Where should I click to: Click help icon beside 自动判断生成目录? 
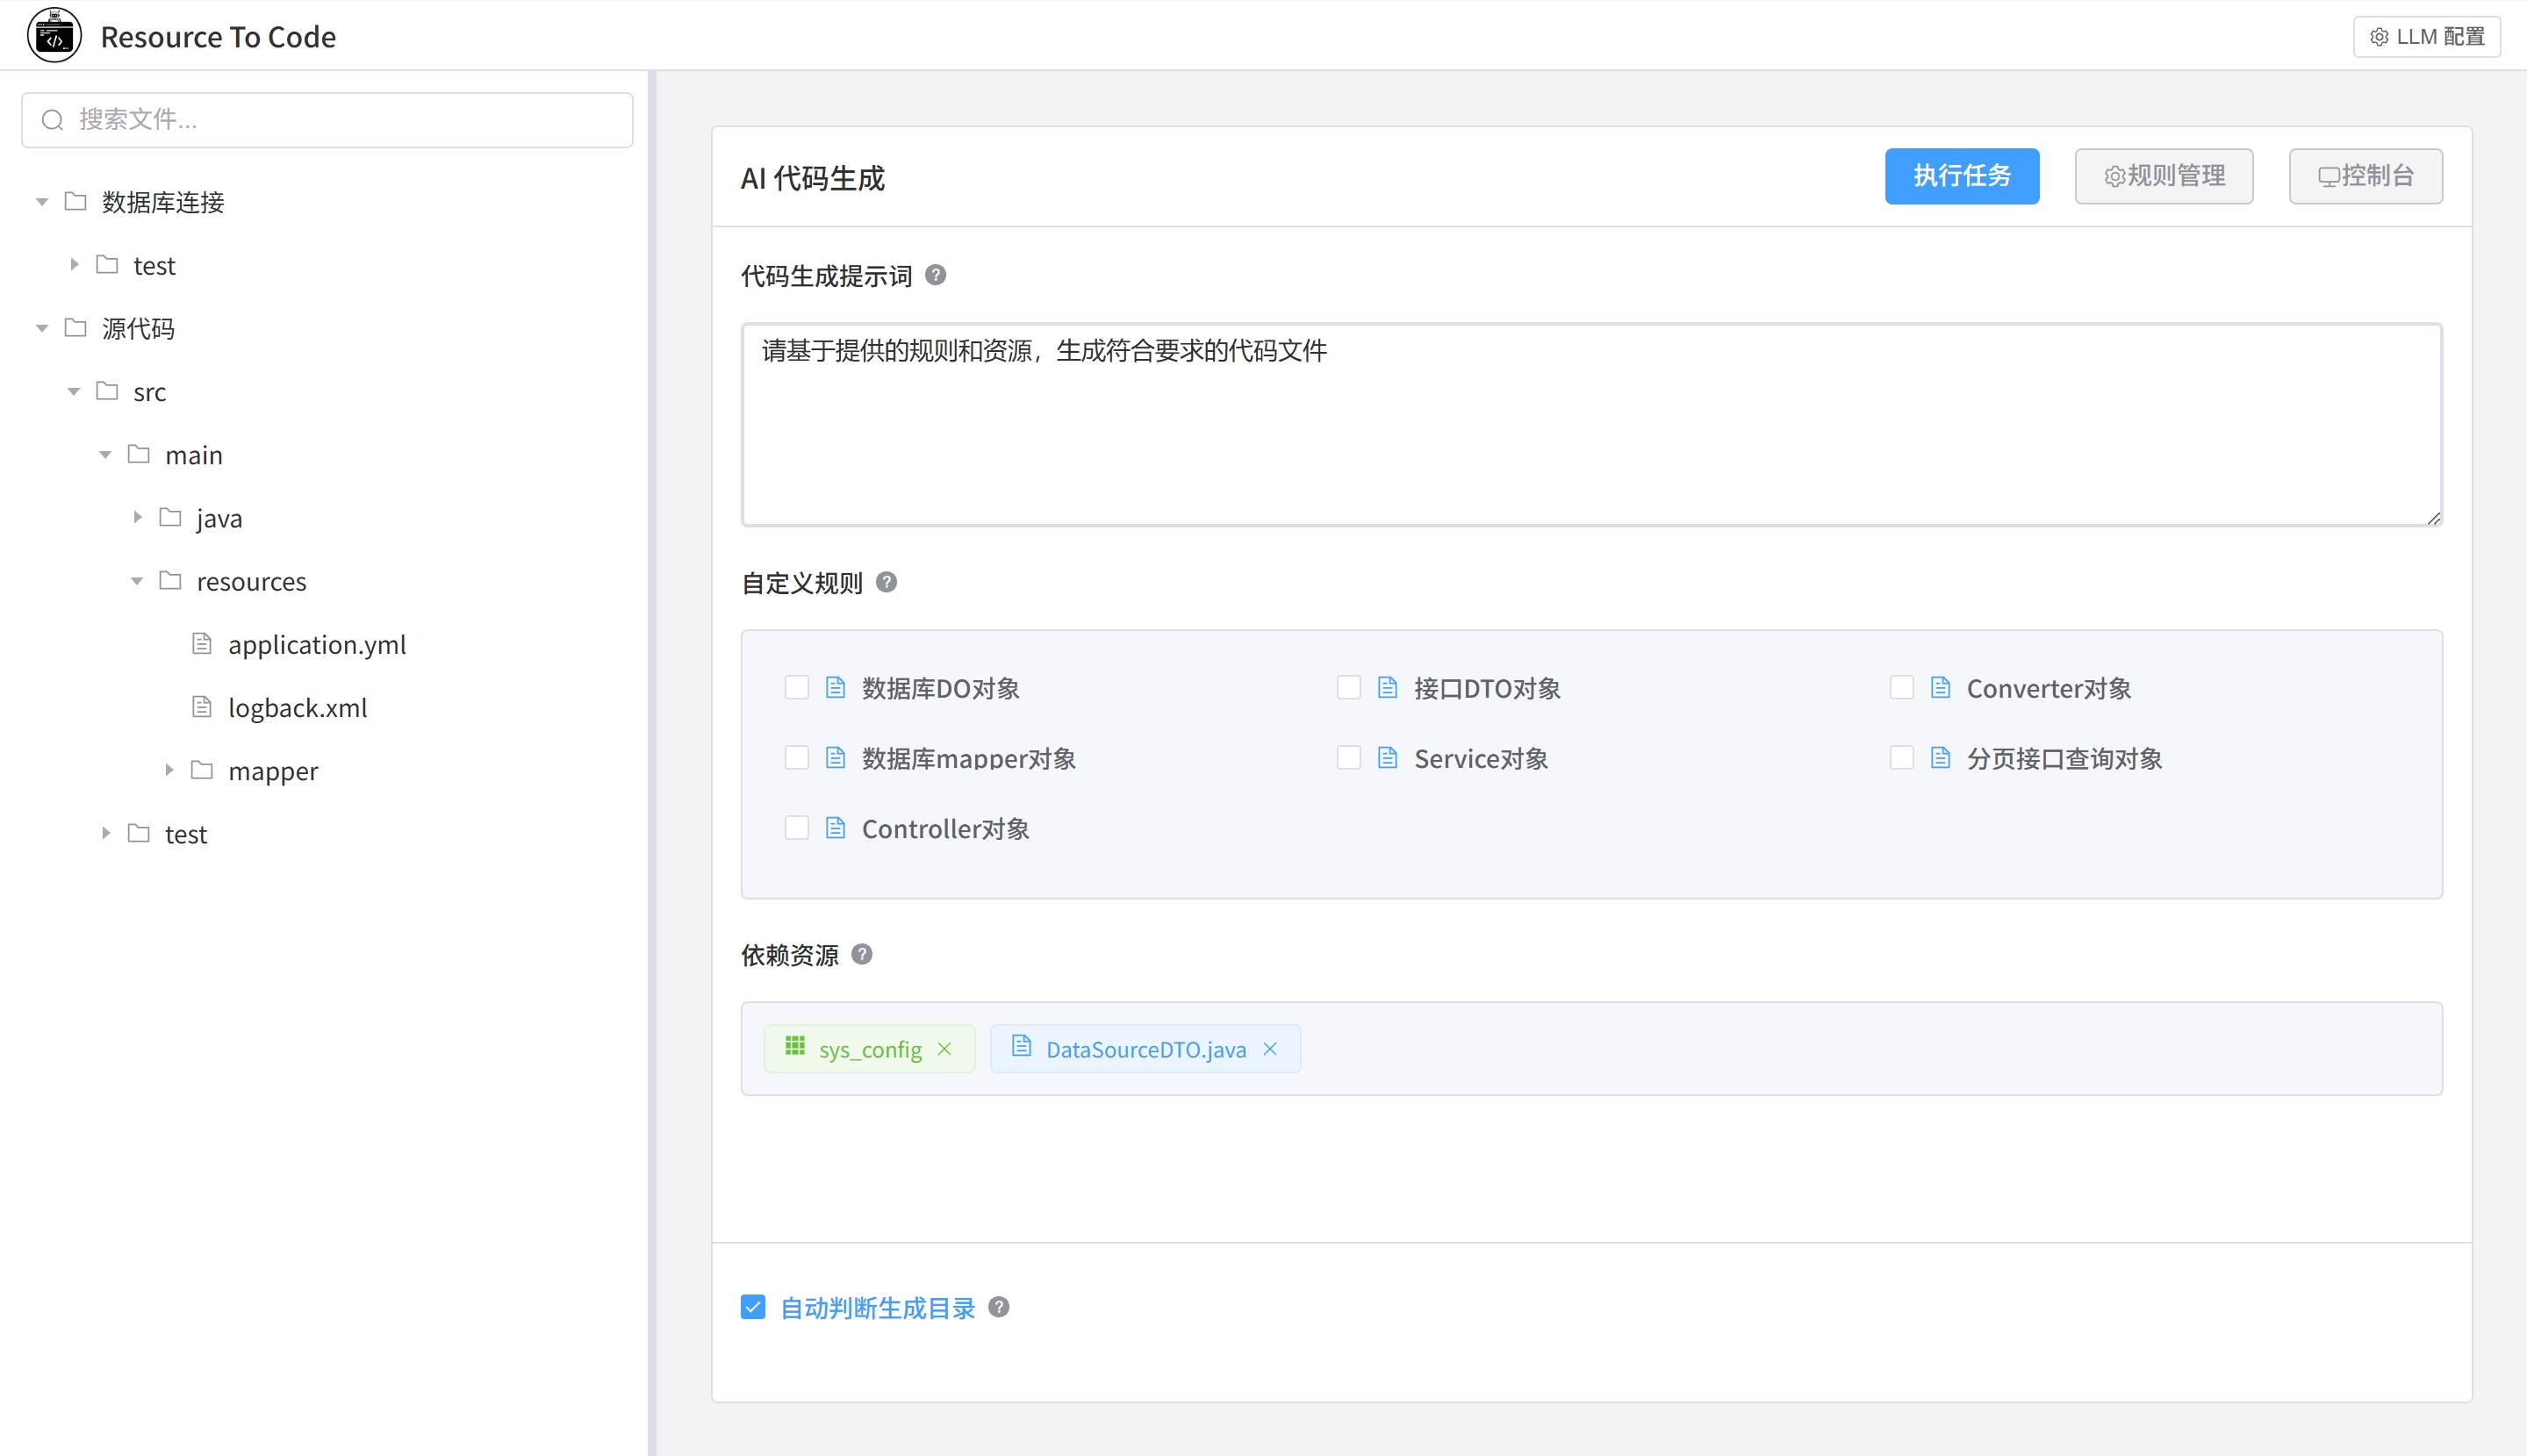pos(998,1307)
